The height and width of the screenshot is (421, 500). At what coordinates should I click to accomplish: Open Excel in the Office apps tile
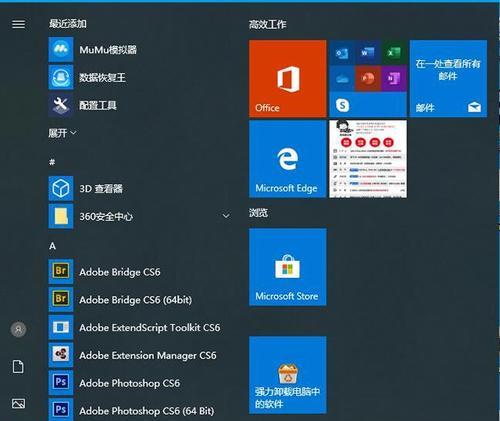[x=394, y=53]
